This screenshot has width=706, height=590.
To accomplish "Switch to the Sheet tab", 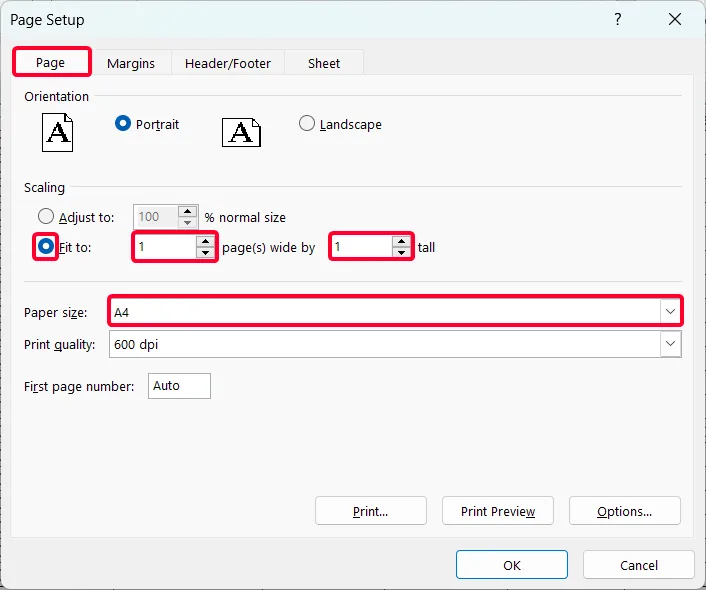I will point(324,63).
